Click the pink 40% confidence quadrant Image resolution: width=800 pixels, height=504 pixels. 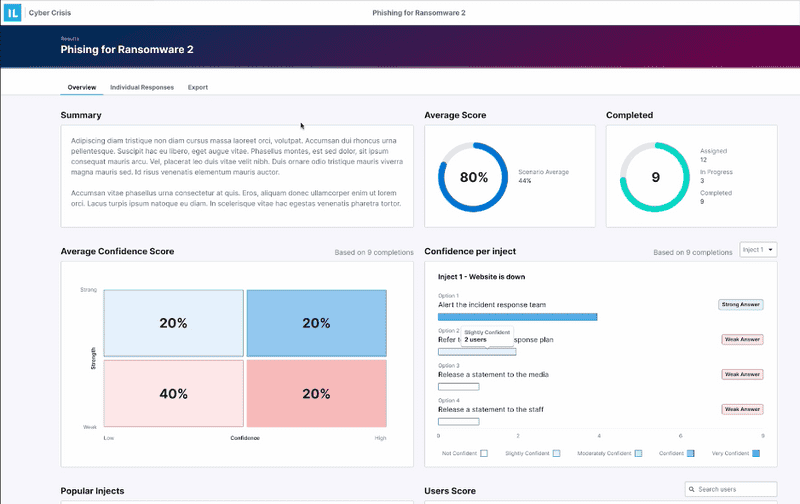[174, 394]
